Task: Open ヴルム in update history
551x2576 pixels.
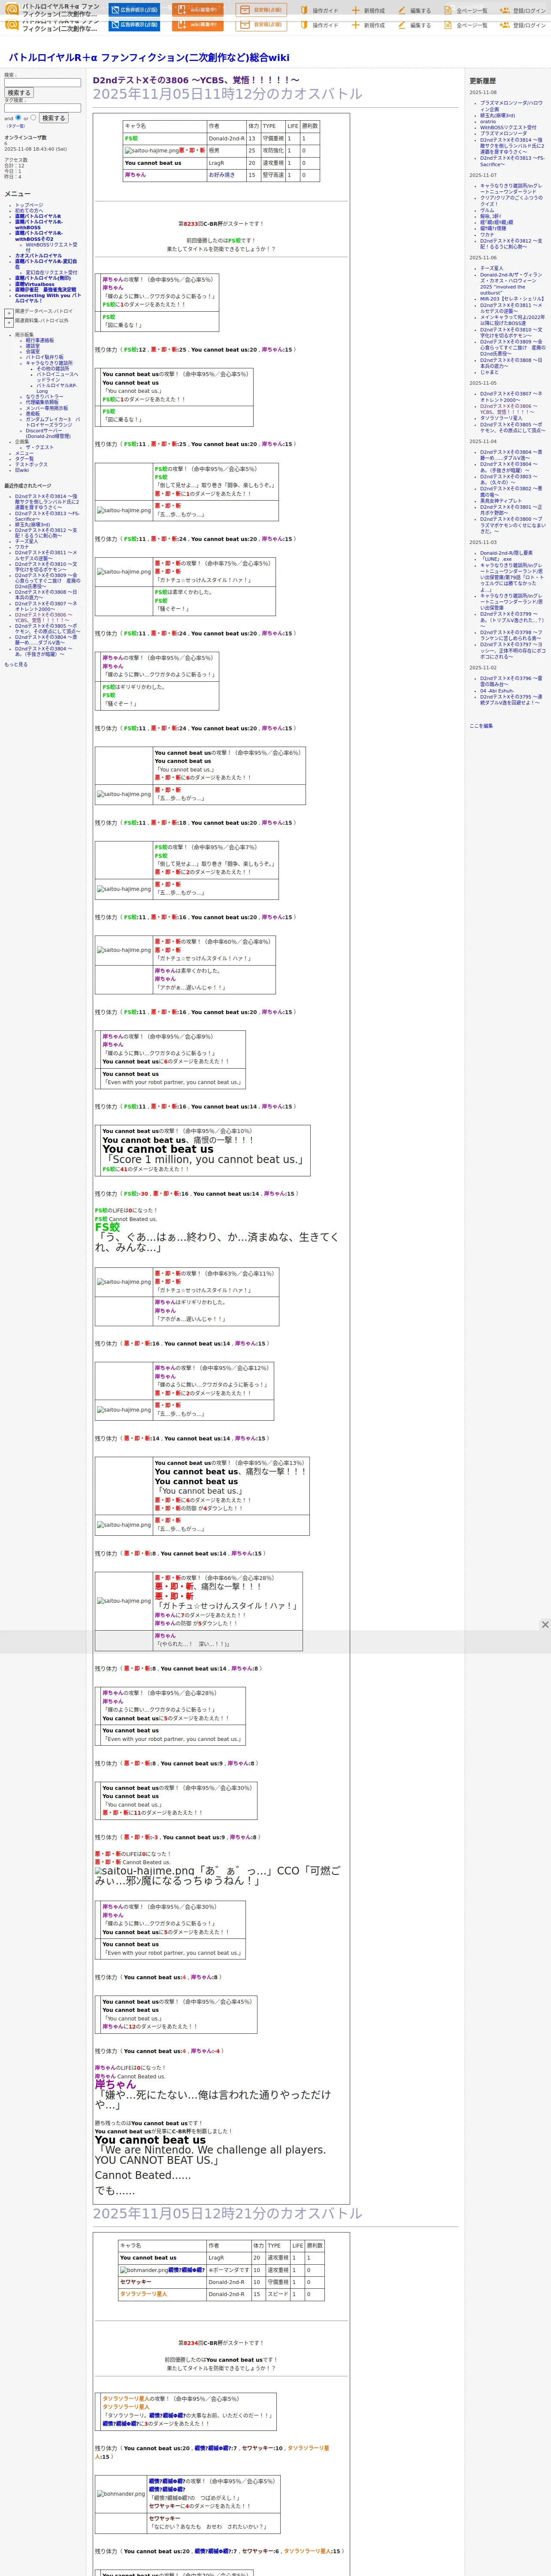Action: pos(487,210)
